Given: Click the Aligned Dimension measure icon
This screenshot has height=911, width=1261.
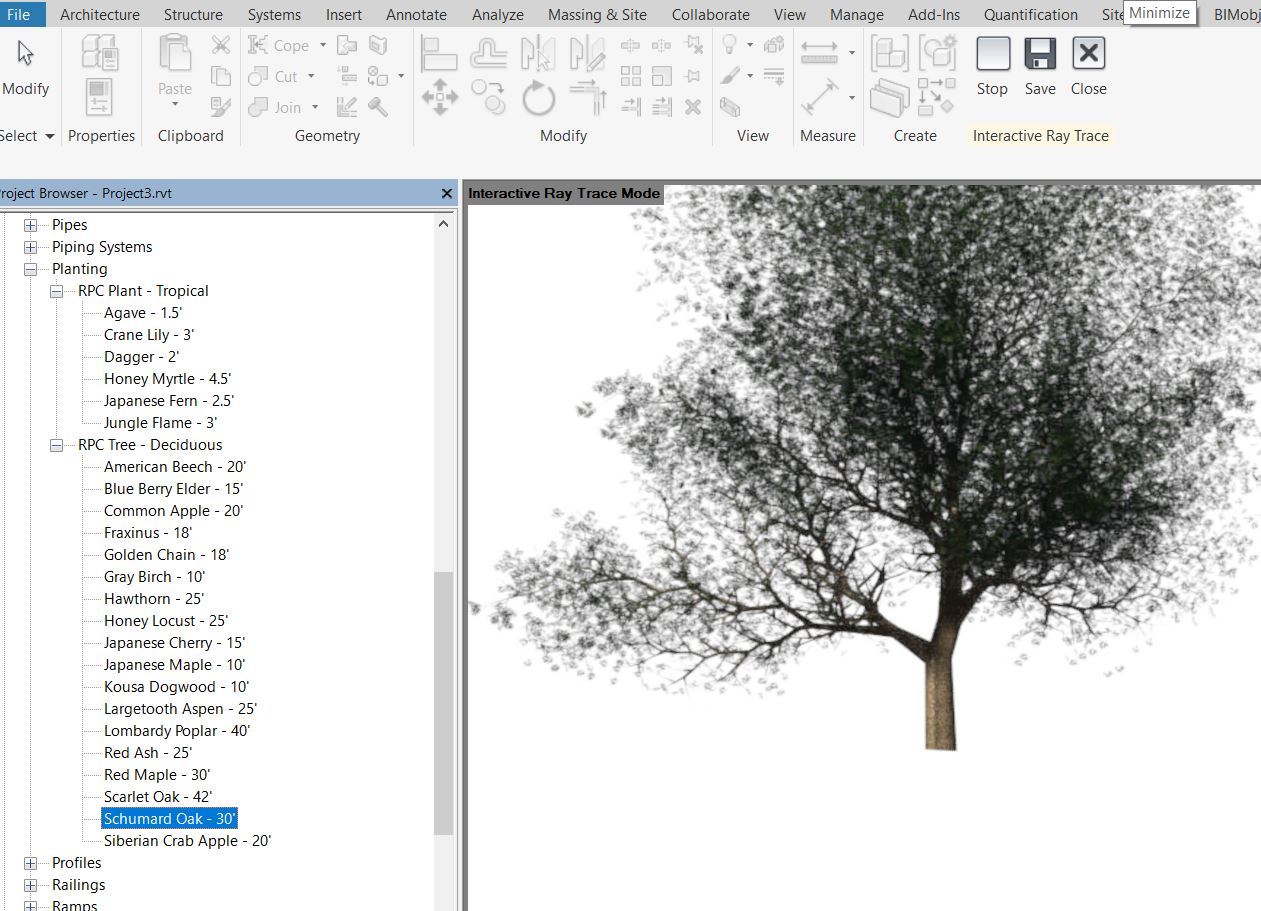Looking at the screenshot, I should pos(820,98).
